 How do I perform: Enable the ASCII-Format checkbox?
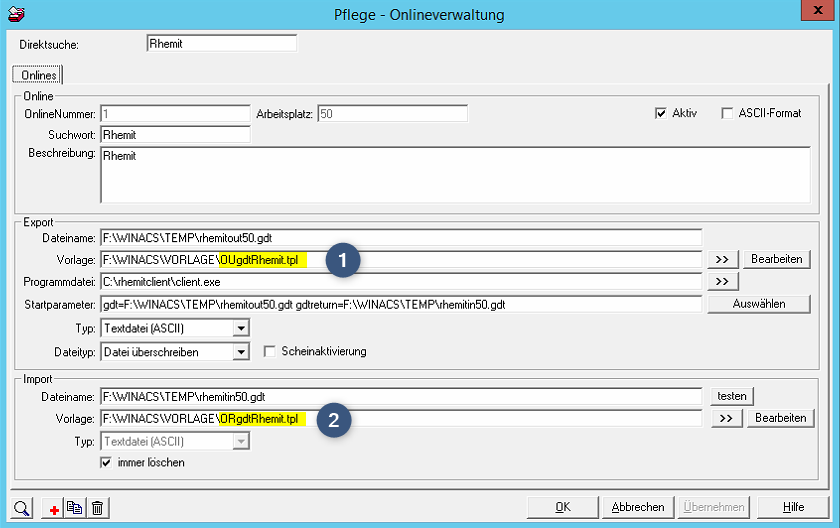click(728, 113)
